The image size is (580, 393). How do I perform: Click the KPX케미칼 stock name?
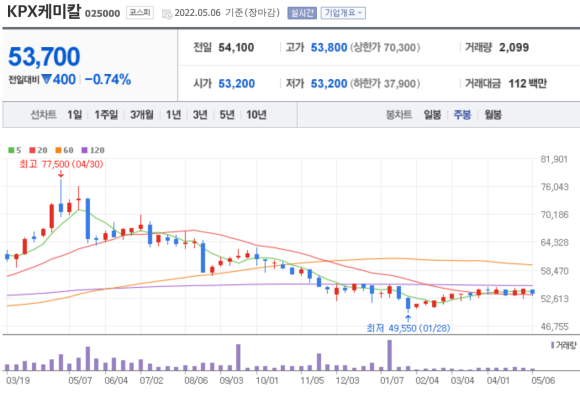[x=44, y=12]
